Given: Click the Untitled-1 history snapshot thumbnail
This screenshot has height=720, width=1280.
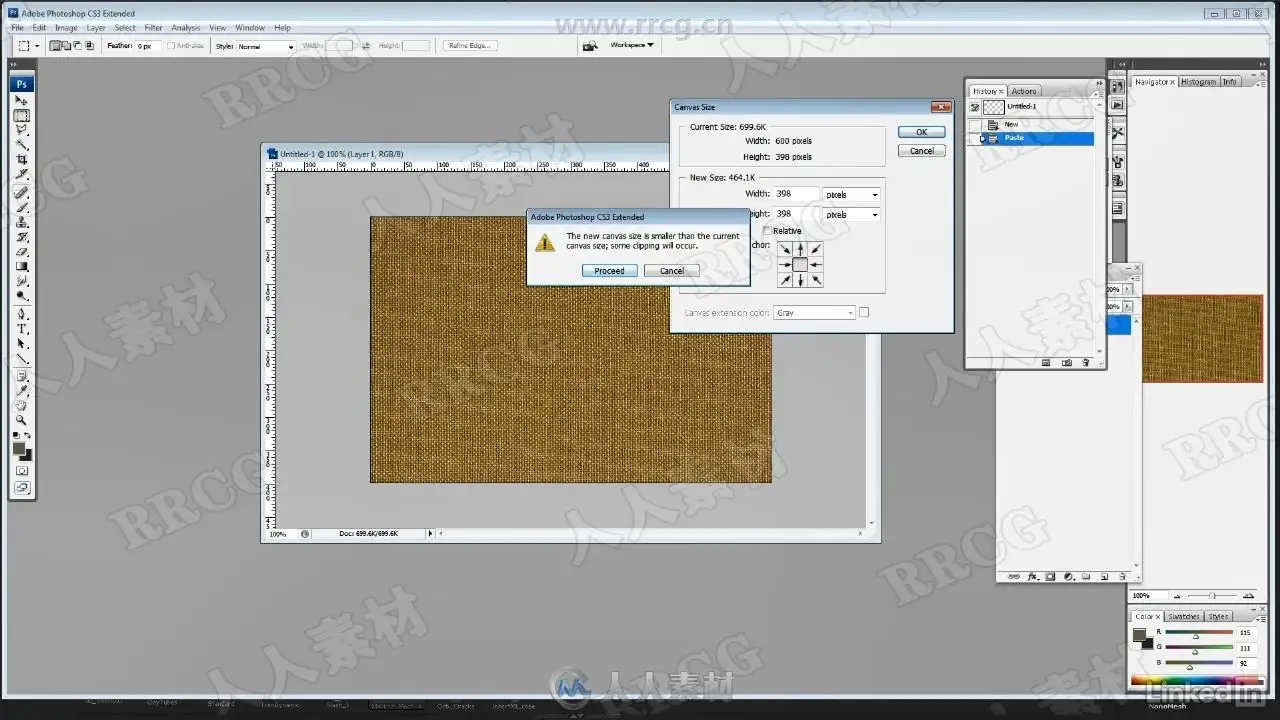Looking at the screenshot, I should pos(993,106).
